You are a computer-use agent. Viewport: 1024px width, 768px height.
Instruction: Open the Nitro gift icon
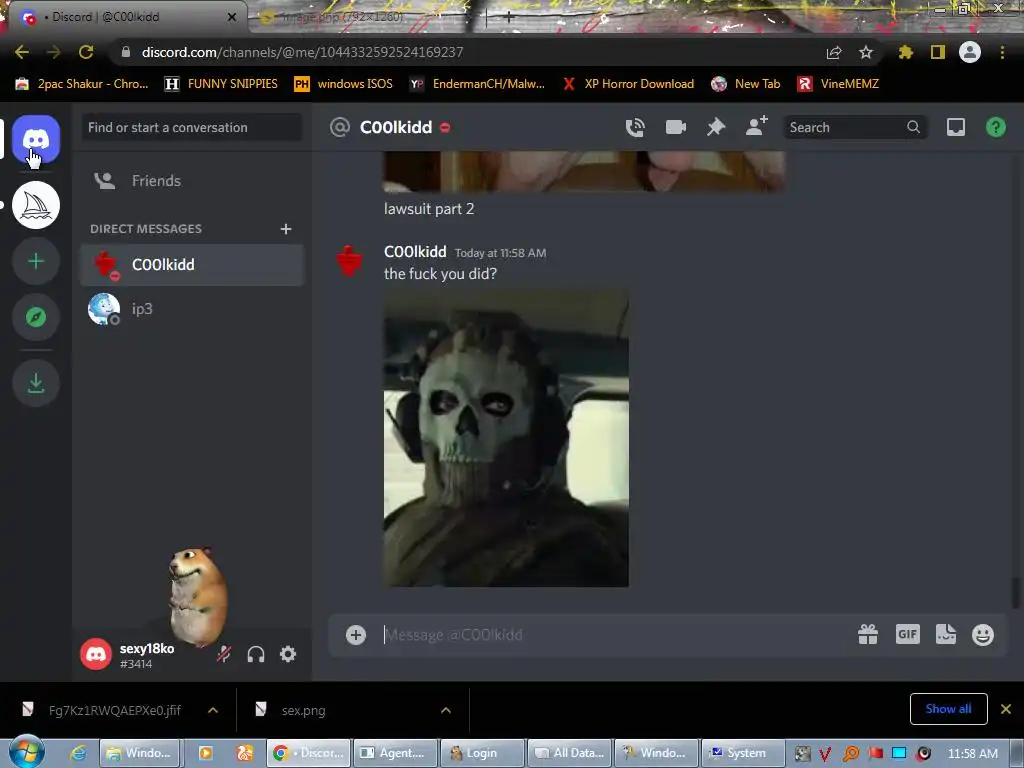coord(868,634)
